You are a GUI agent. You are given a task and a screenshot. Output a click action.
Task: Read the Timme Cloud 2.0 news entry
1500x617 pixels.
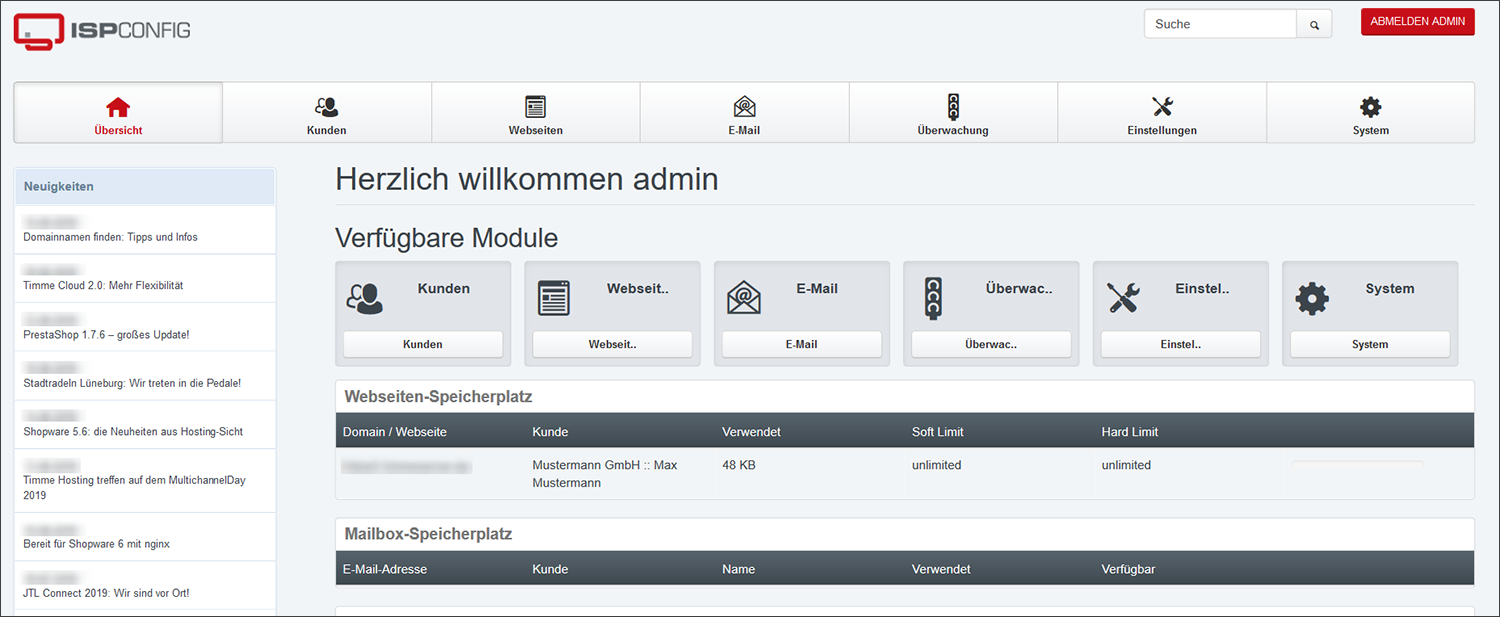[x=103, y=285]
